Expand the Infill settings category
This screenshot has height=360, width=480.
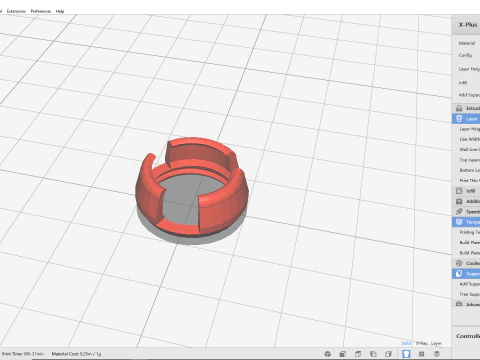click(x=466, y=191)
